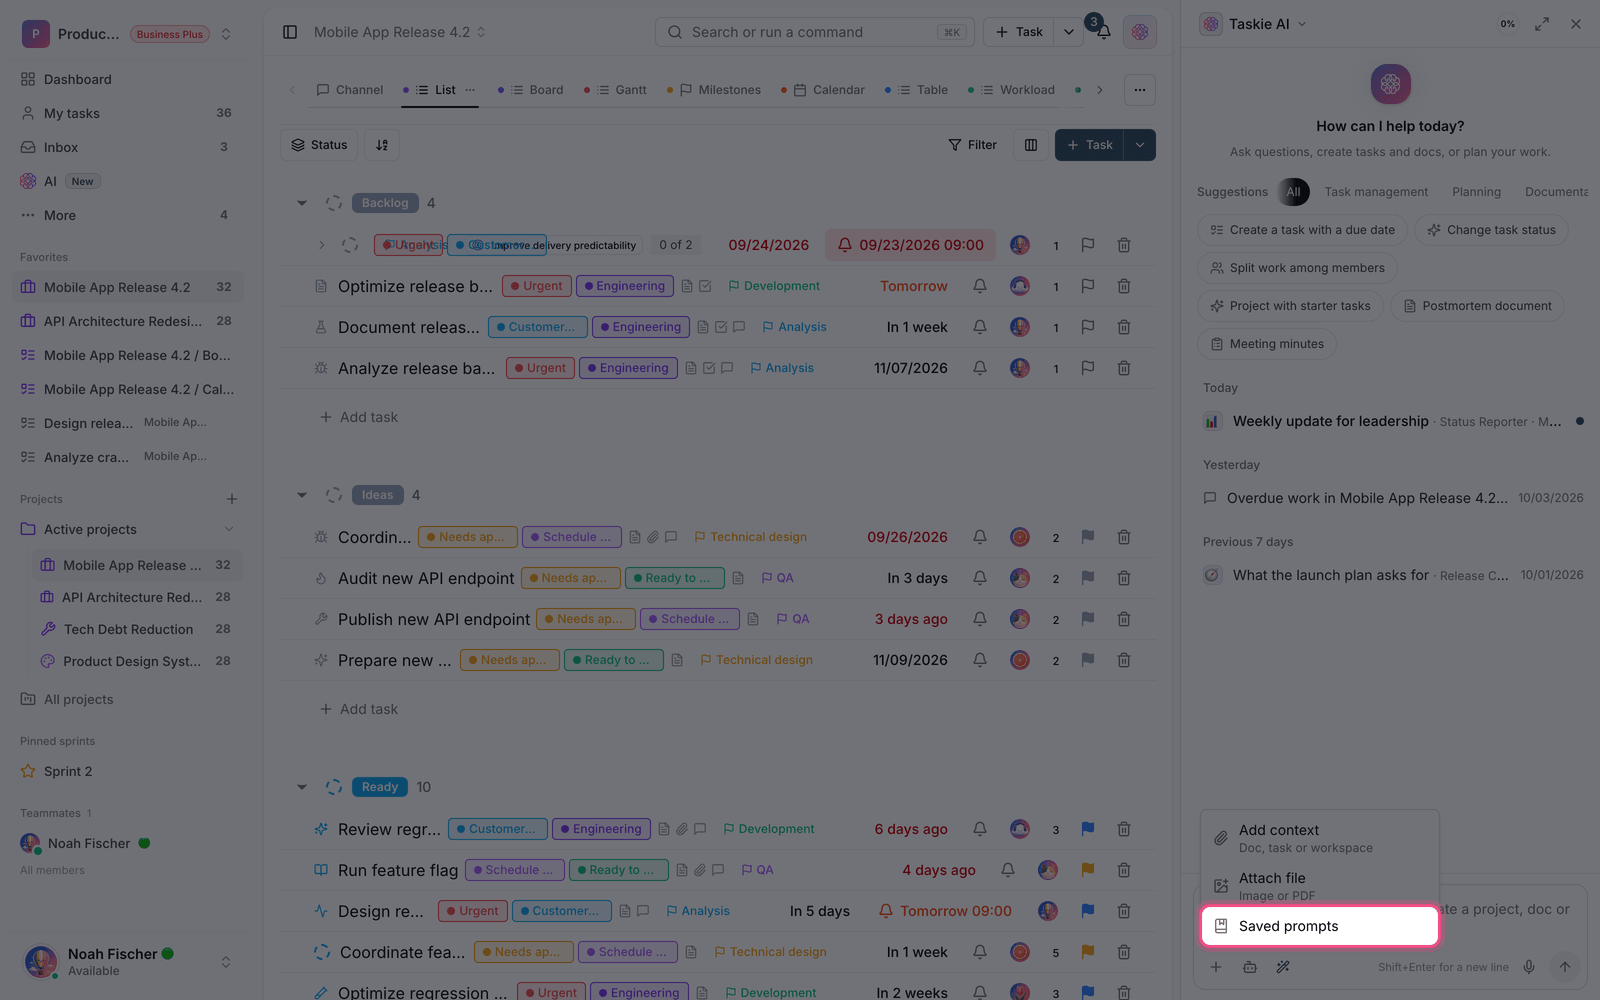
Task: Click Meeting minutes suggestion chip
Action: coord(1267,344)
